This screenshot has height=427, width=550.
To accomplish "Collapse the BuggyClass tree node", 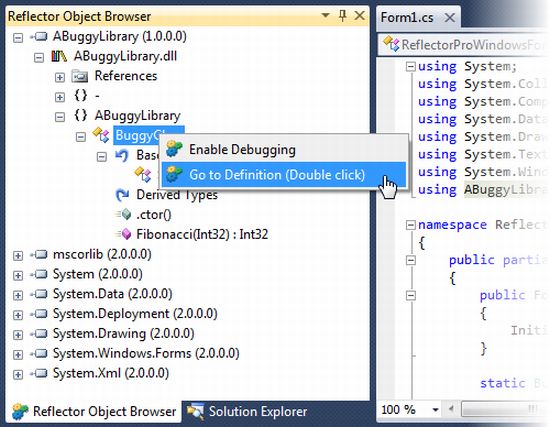I will [x=81, y=136].
